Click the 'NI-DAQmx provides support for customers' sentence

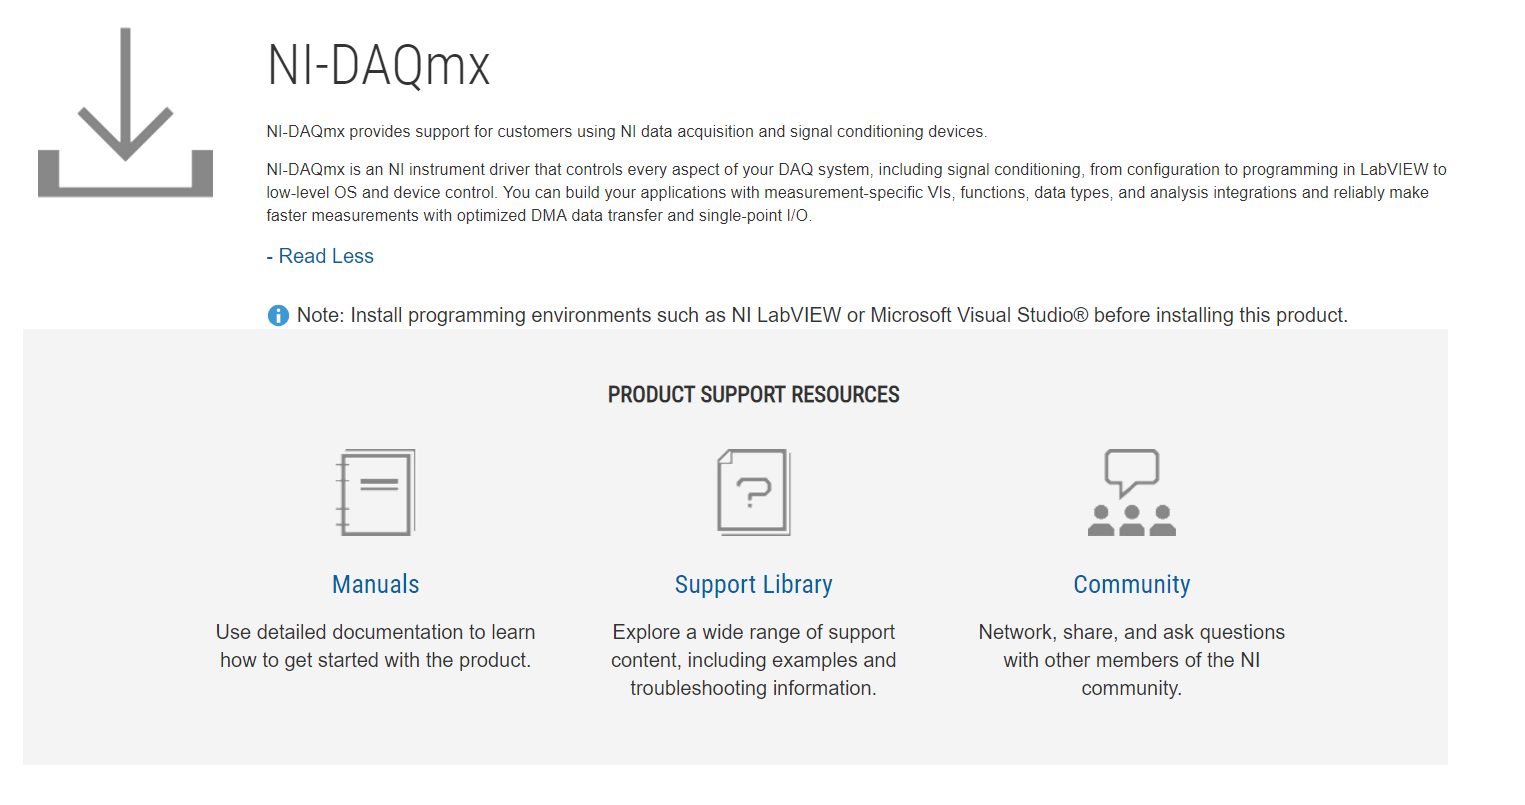click(626, 132)
